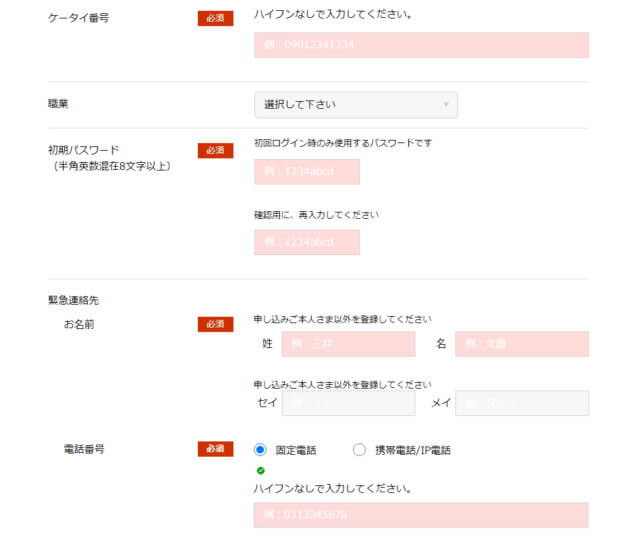638x540 pixels.
Task: Select the 固定電話 radio button
Action: [x=260, y=450]
